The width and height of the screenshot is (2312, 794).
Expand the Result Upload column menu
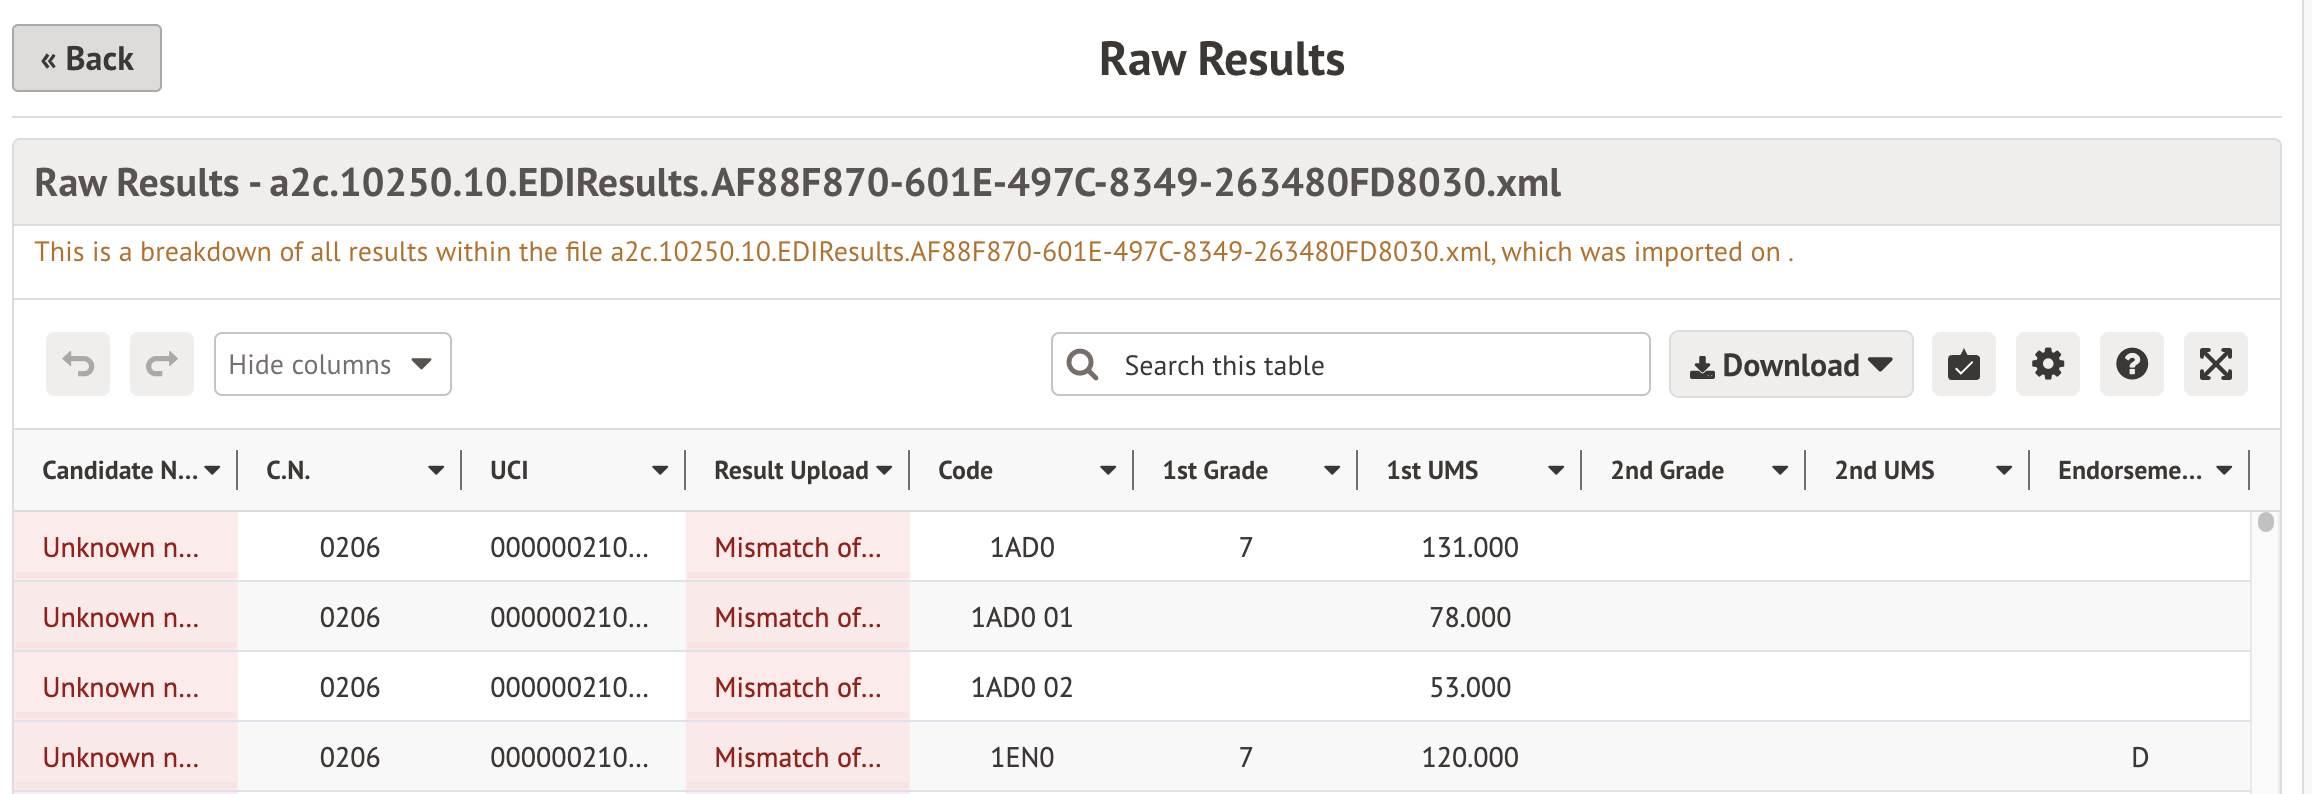pos(884,471)
